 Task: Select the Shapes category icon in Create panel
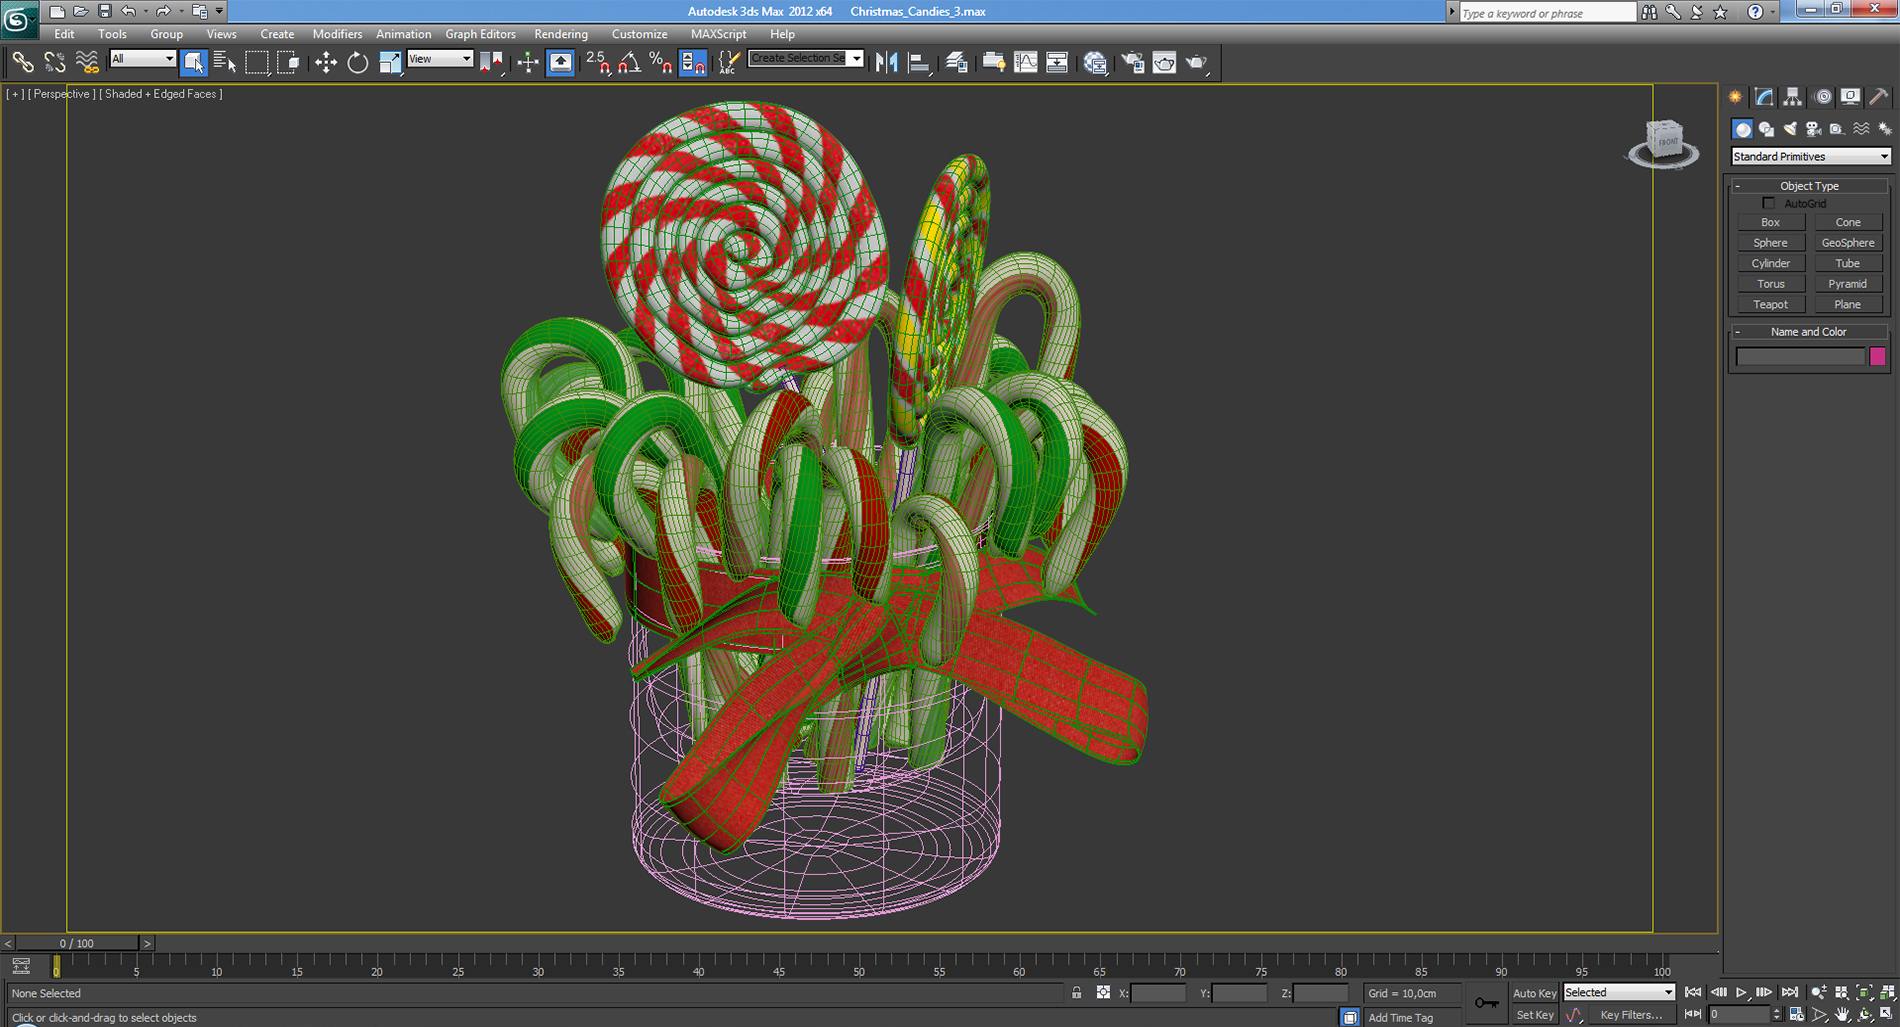pyautogui.click(x=1766, y=128)
